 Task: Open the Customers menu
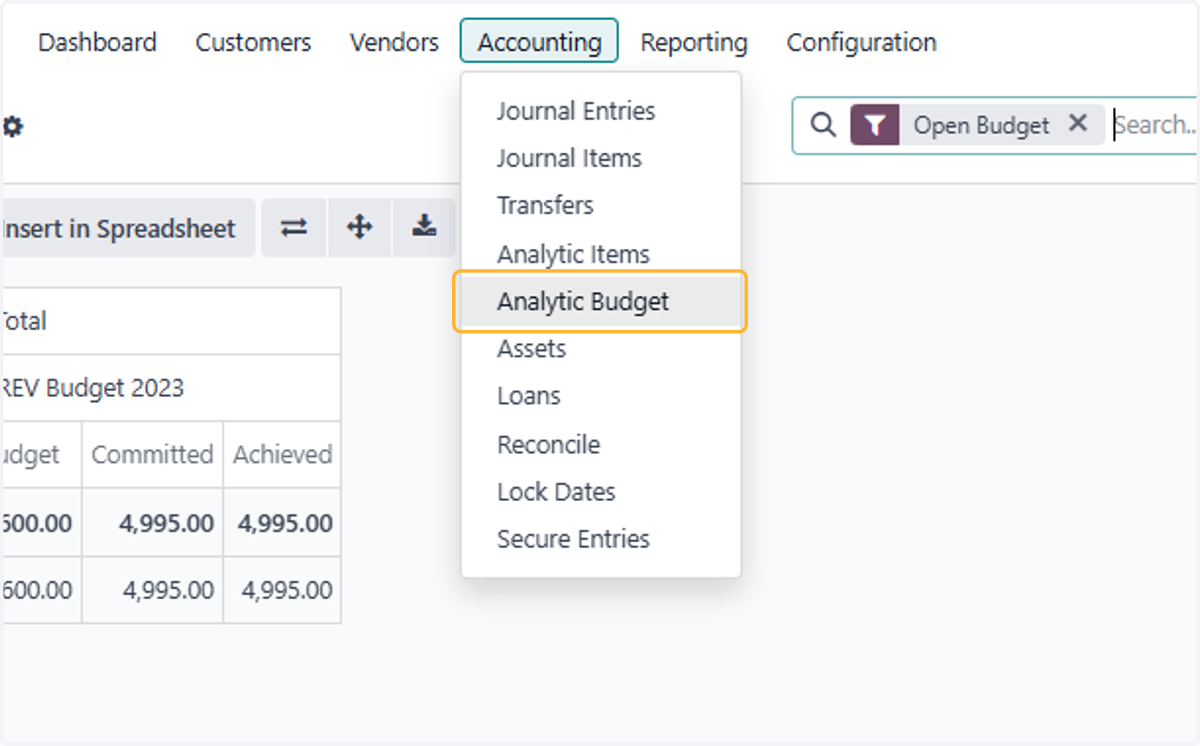click(x=253, y=42)
